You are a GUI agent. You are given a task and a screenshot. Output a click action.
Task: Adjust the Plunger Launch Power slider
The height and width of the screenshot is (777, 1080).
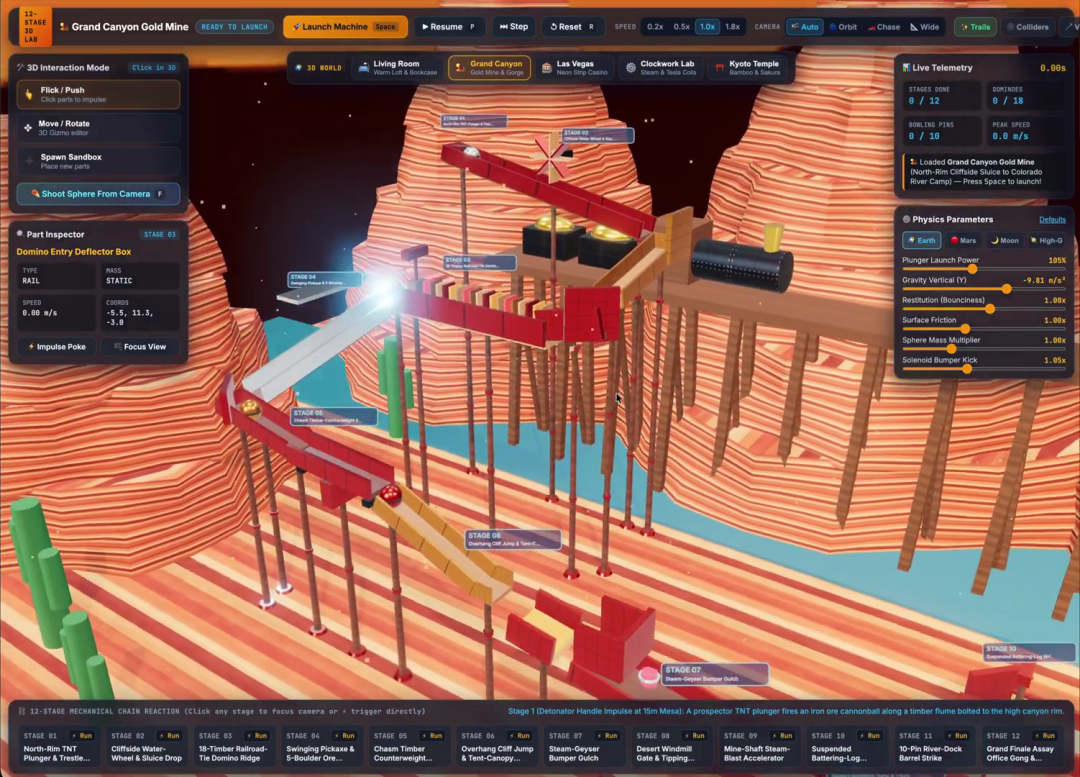click(984, 269)
